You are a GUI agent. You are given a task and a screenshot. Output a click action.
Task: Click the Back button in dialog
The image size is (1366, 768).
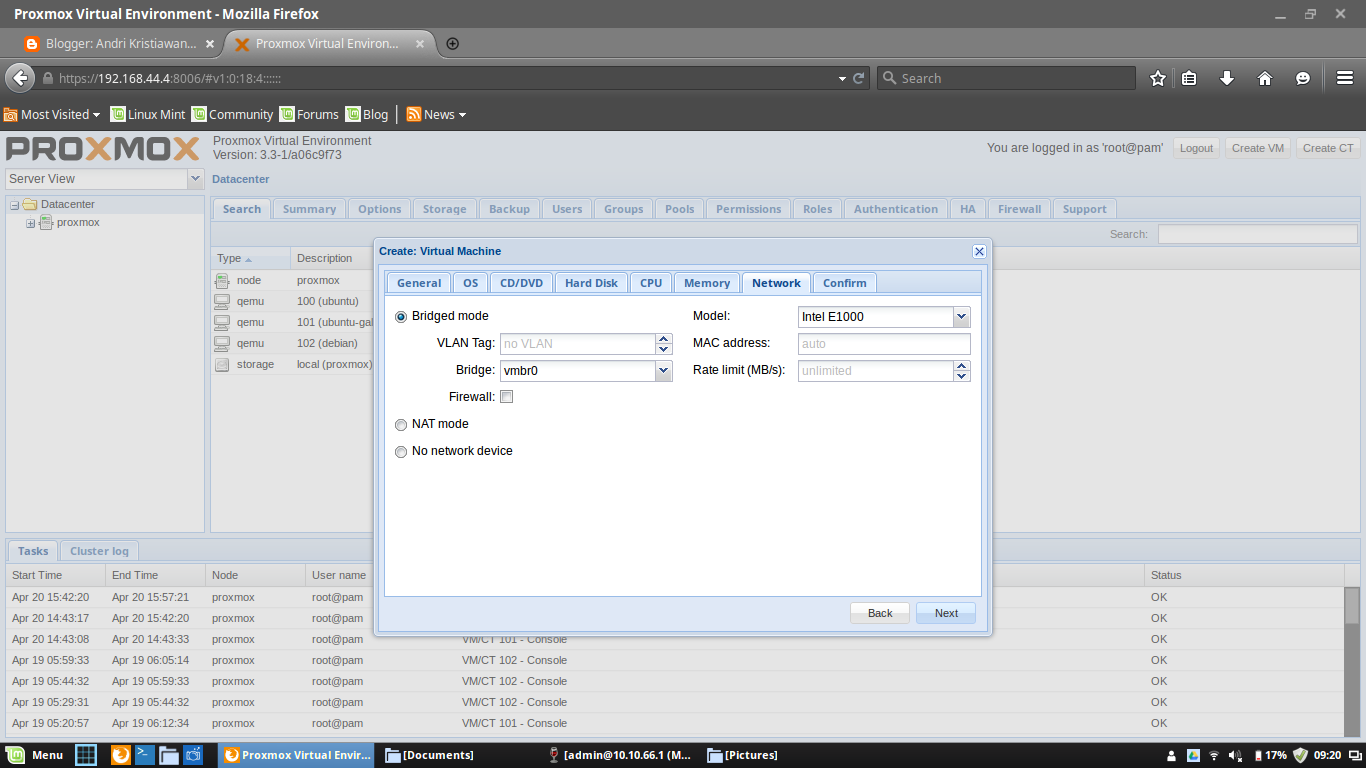(x=880, y=613)
